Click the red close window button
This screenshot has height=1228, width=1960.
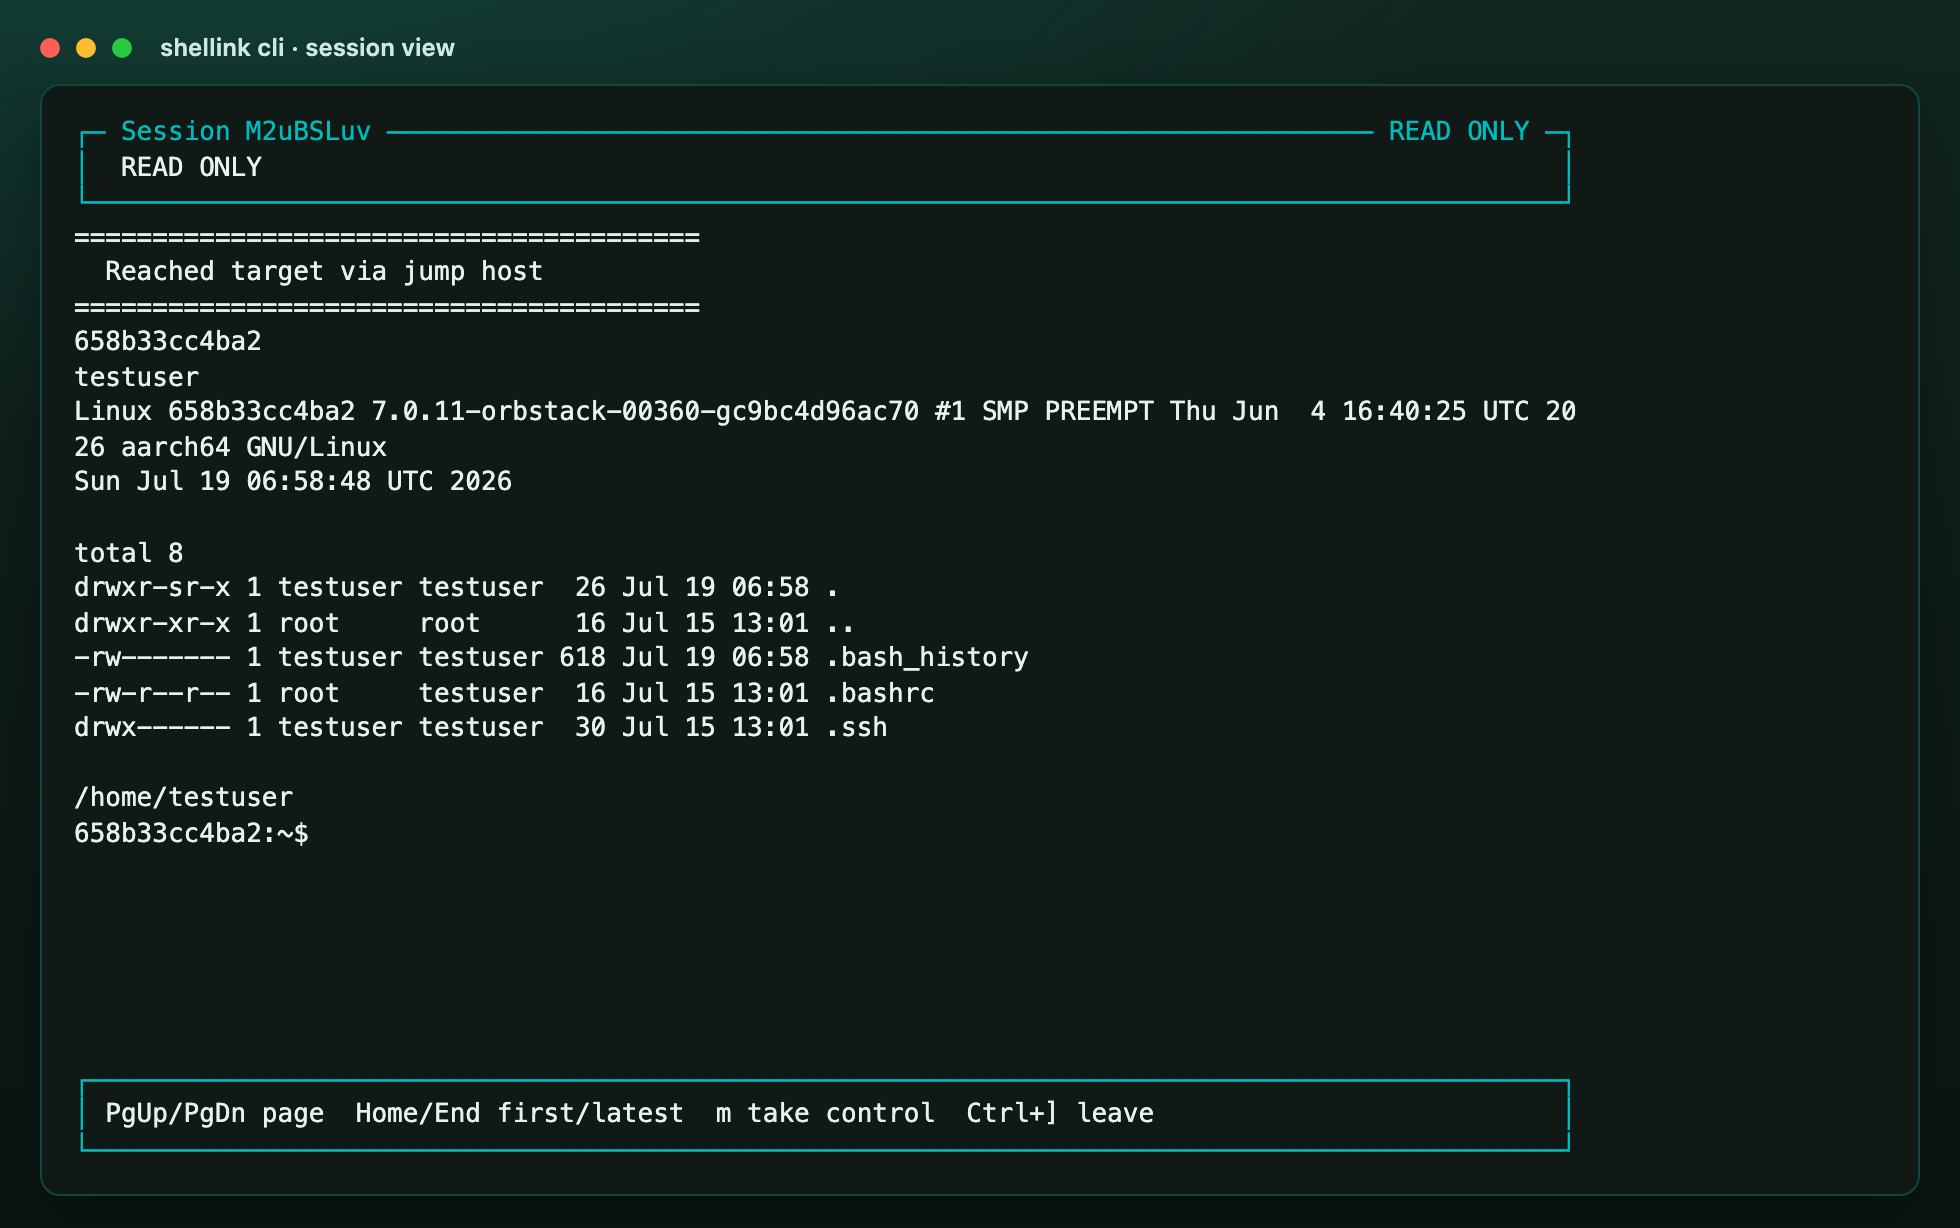[x=50, y=48]
